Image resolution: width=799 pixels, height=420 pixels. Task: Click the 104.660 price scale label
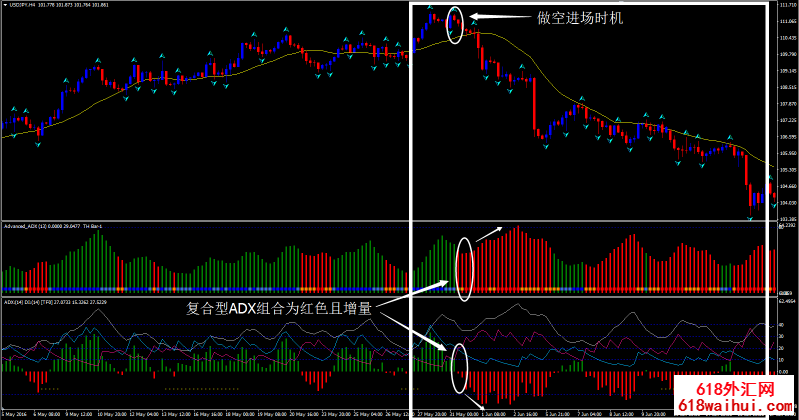coord(788,186)
